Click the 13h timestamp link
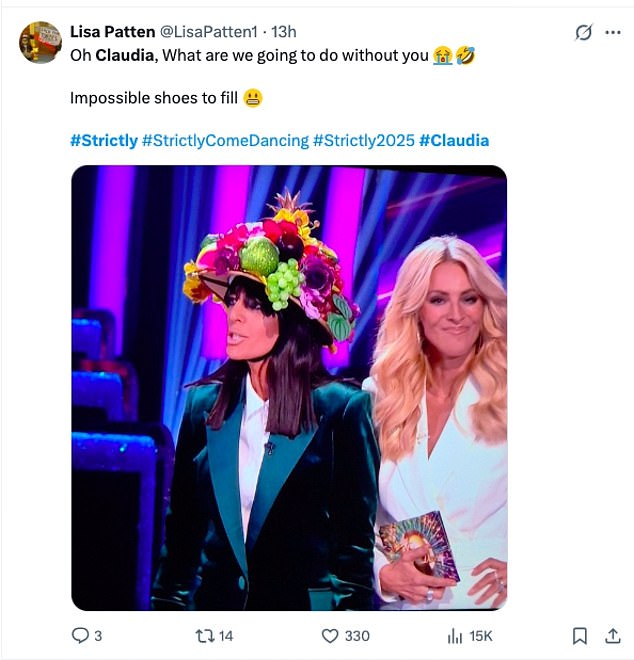 click(x=284, y=32)
